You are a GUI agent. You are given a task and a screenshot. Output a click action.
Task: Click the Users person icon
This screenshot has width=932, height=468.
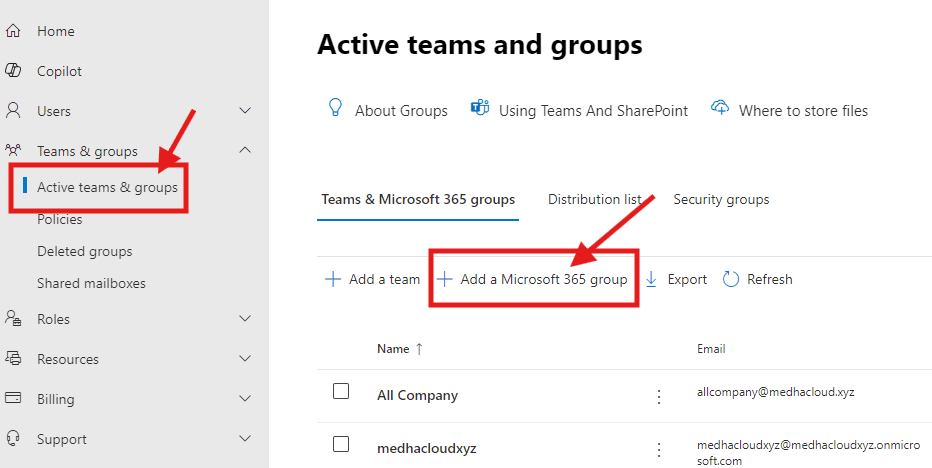[13, 111]
